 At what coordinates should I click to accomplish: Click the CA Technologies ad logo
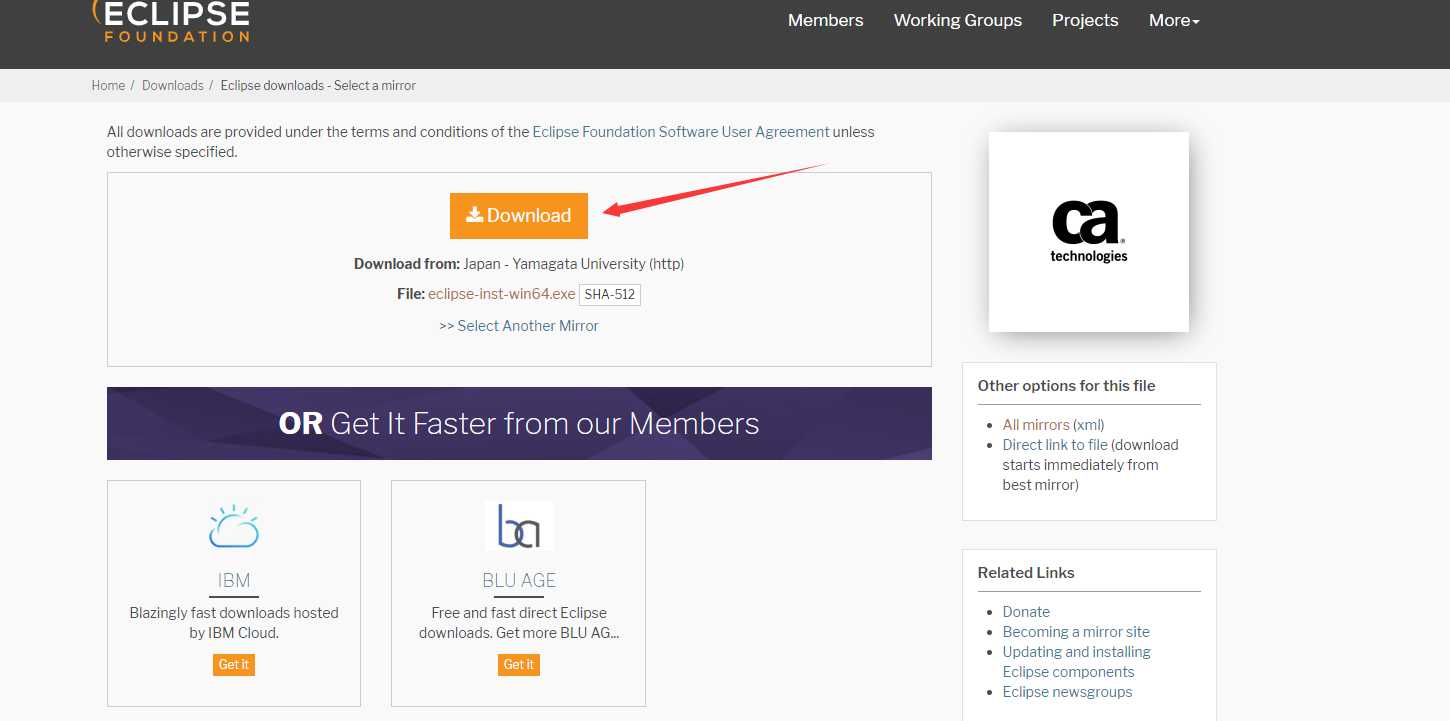[1089, 232]
